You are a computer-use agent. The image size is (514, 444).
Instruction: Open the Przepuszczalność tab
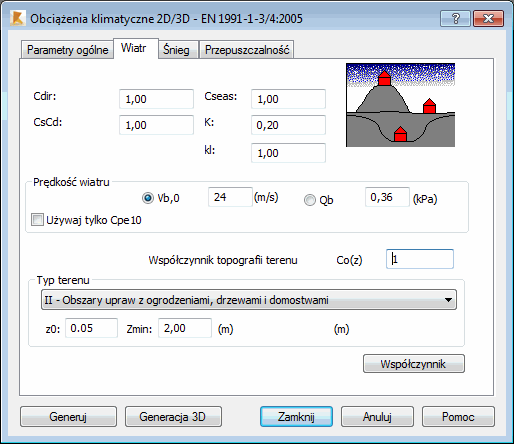(247, 50)
